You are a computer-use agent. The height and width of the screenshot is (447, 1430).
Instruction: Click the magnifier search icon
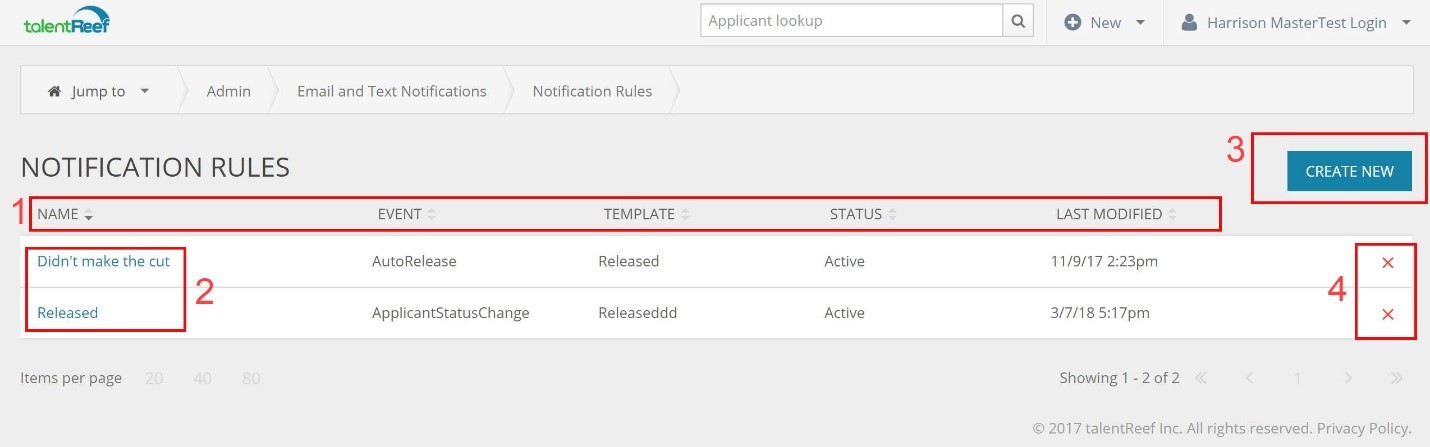[x=1018, y=21]
